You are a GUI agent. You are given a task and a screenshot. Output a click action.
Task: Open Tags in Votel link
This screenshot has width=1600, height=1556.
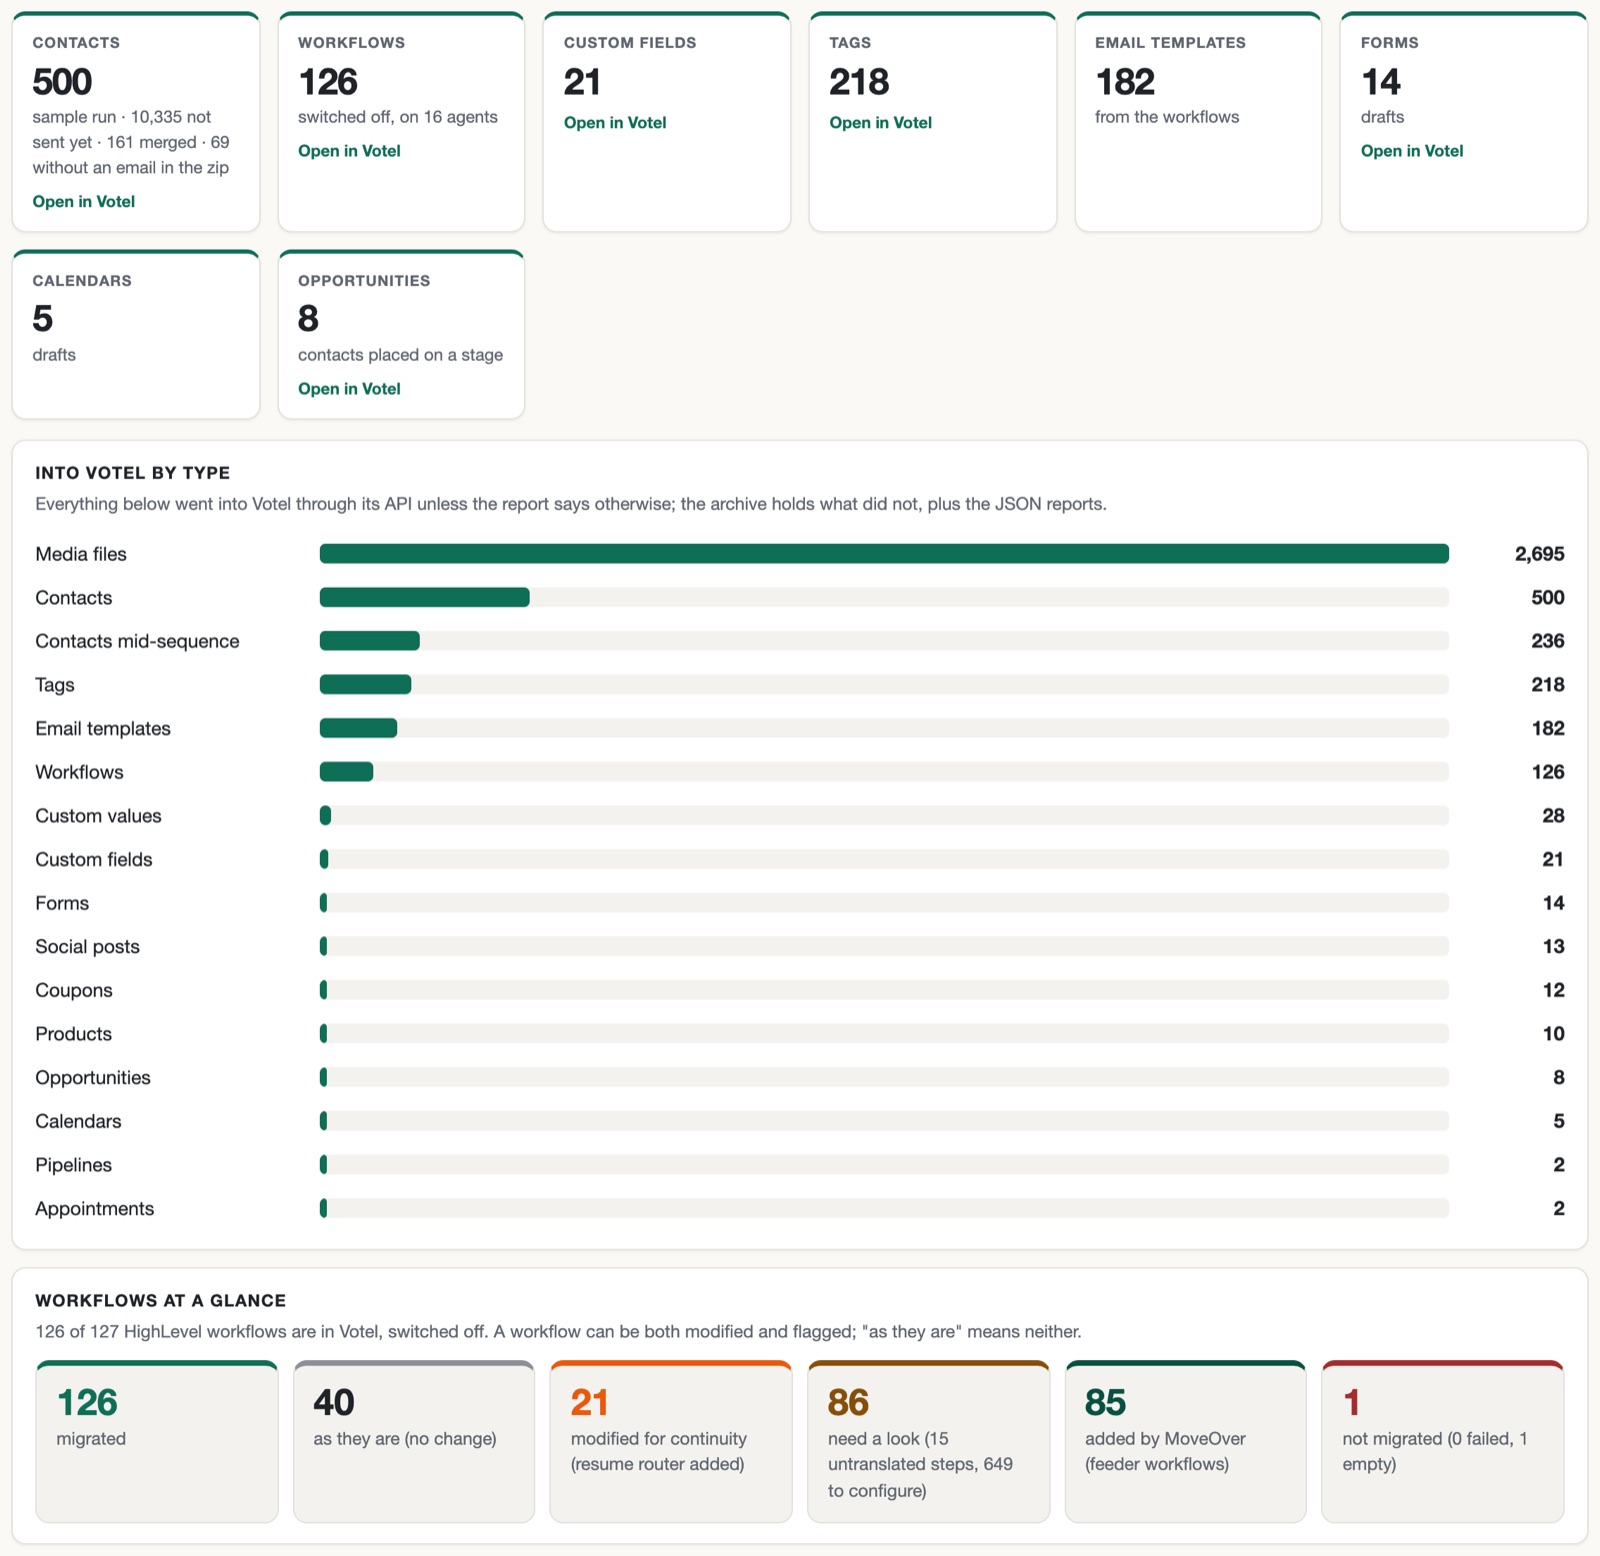[880, 123]
